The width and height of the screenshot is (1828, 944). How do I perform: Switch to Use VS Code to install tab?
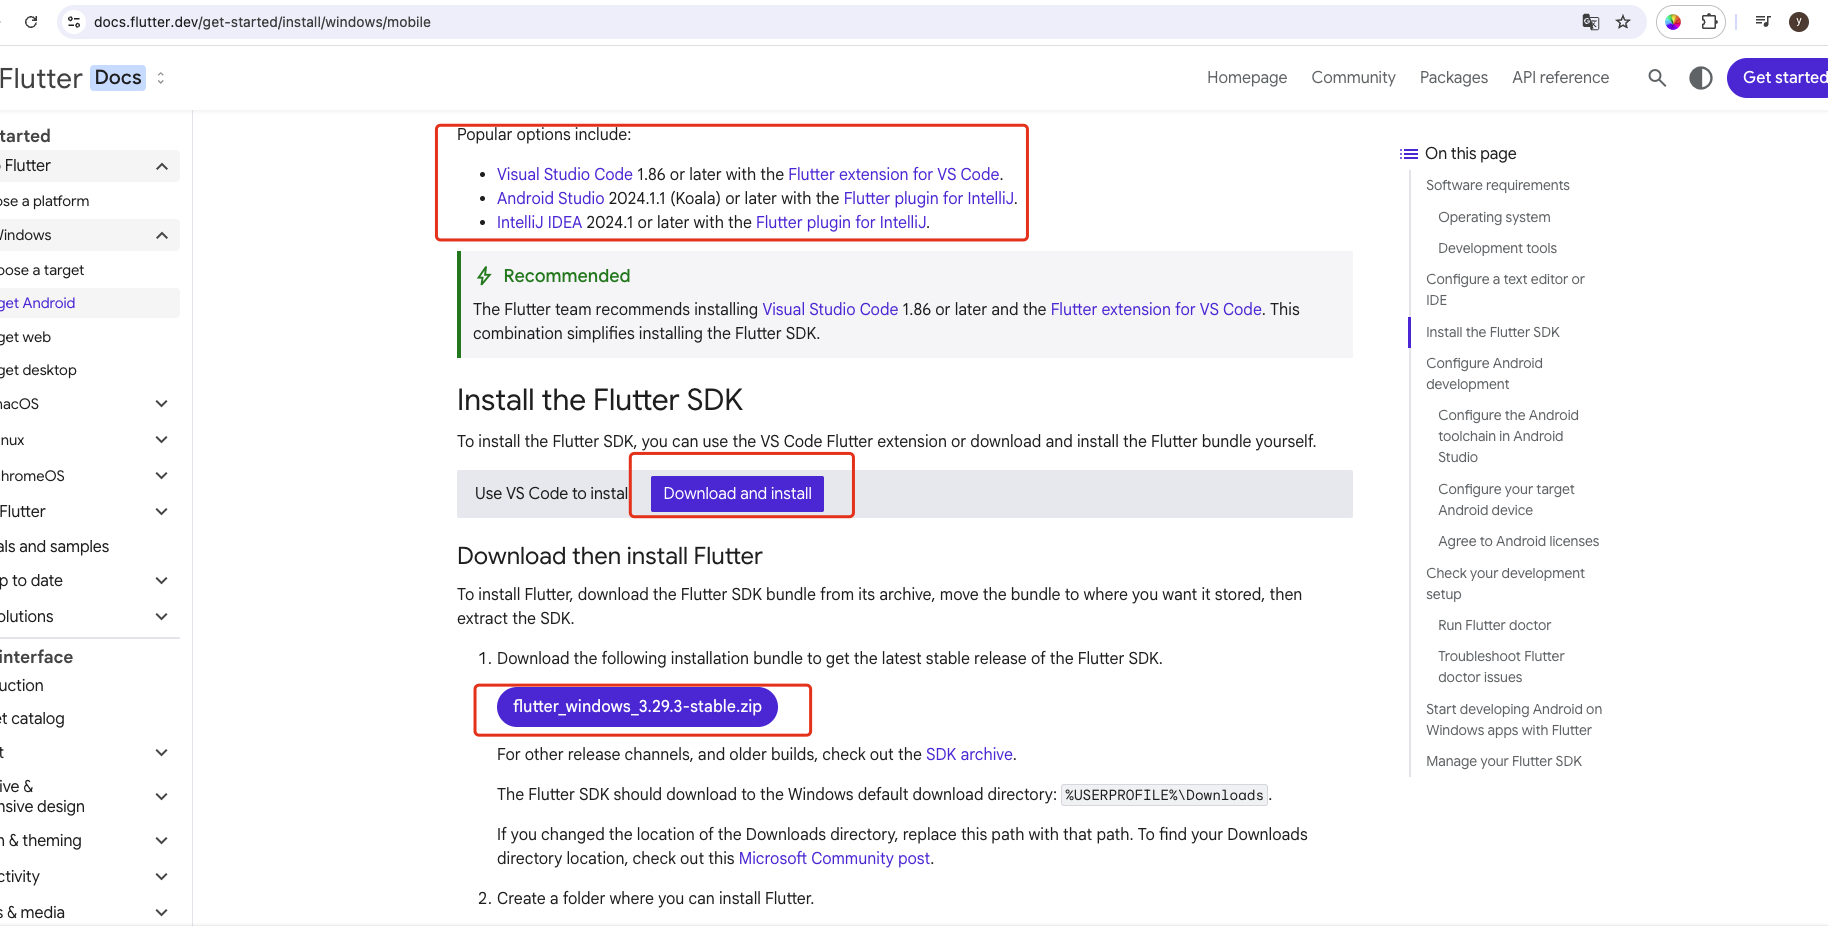tap(551, 494)
